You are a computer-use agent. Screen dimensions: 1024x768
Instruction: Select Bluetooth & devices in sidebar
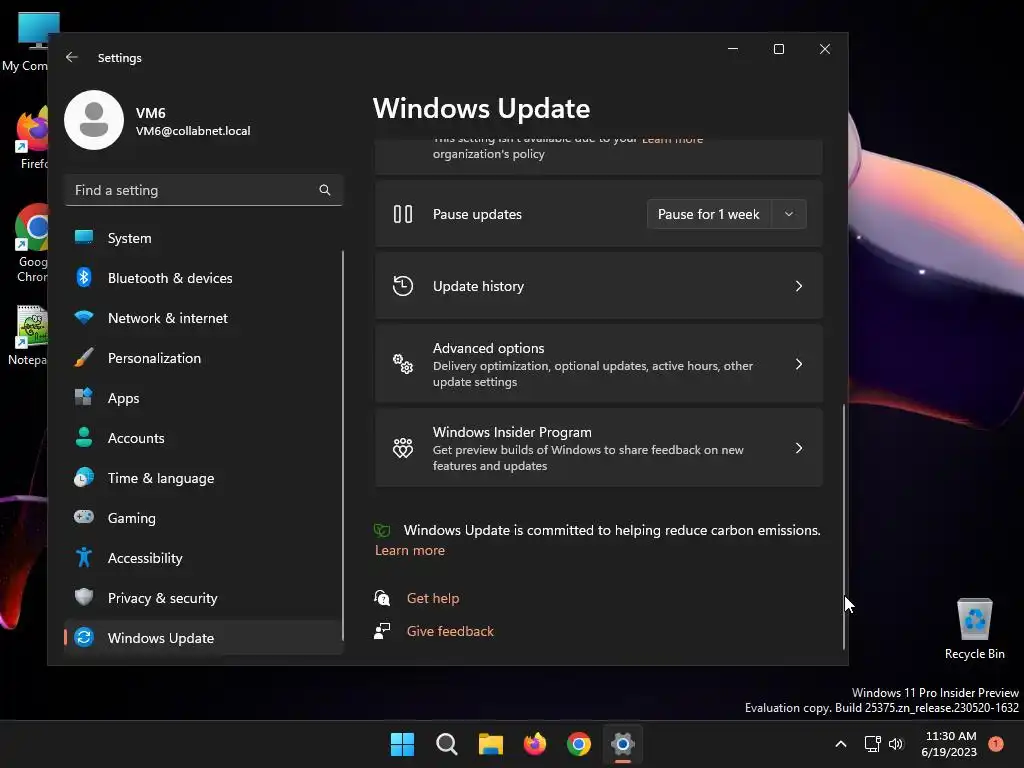pyautogui.click(x=204, y=278)
